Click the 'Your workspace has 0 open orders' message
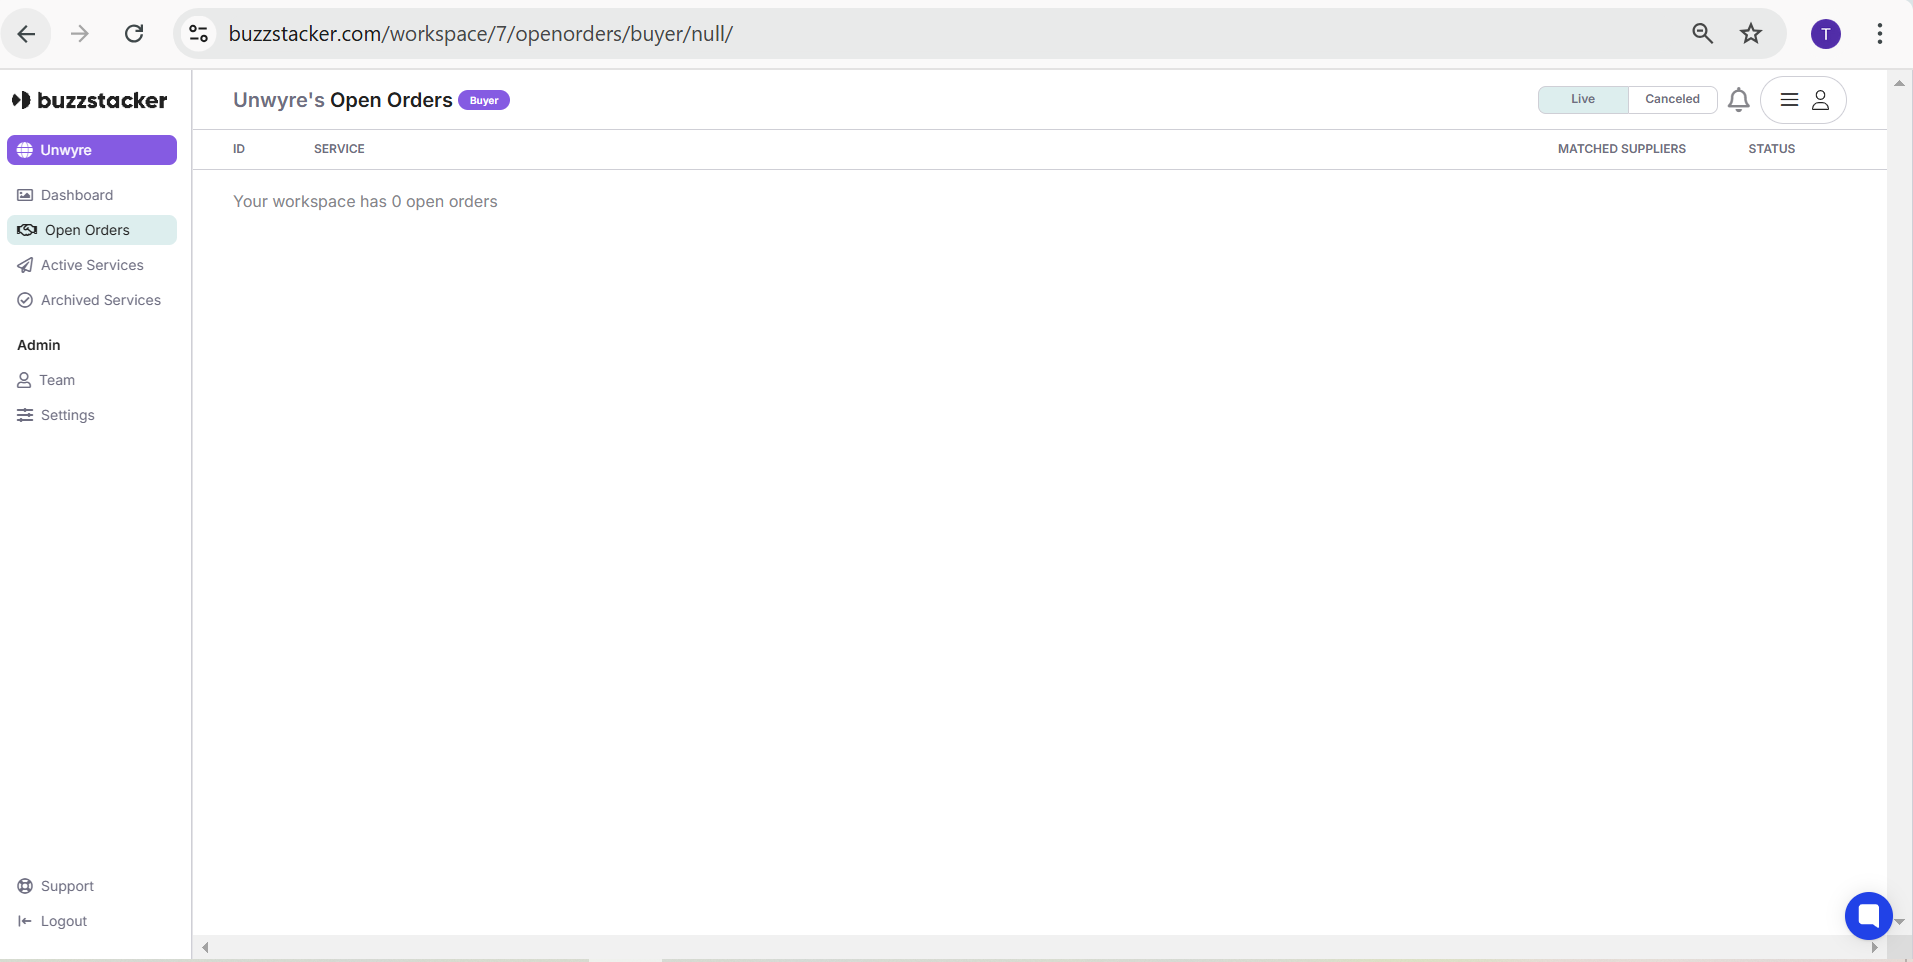The width and height of the screenshot is (1913, 962). pos(365,201)
